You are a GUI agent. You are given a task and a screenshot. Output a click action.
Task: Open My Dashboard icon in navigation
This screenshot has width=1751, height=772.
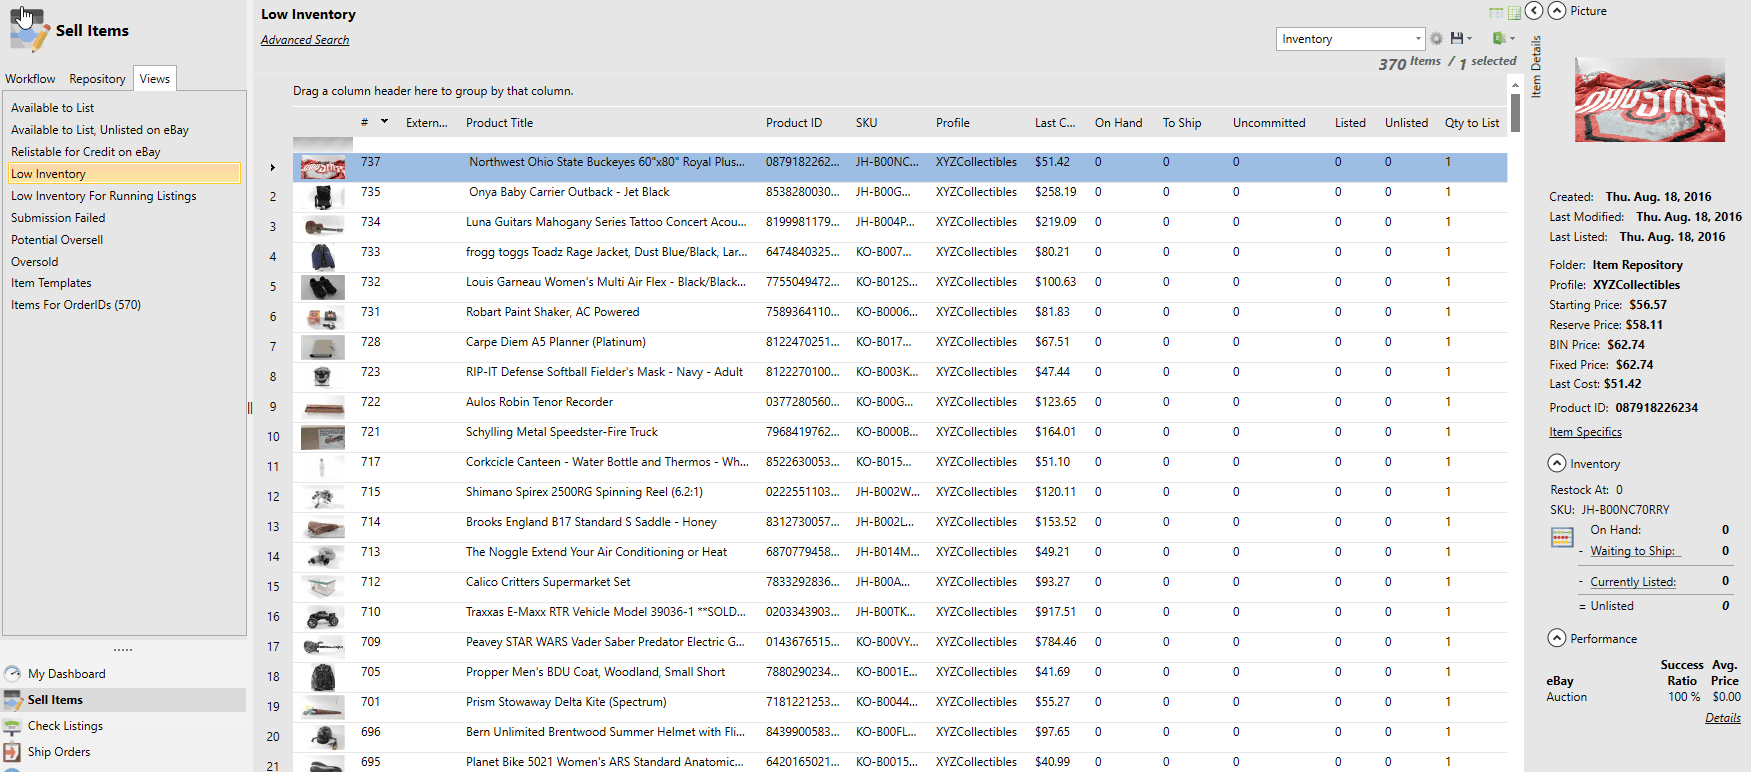click(13, 674)
